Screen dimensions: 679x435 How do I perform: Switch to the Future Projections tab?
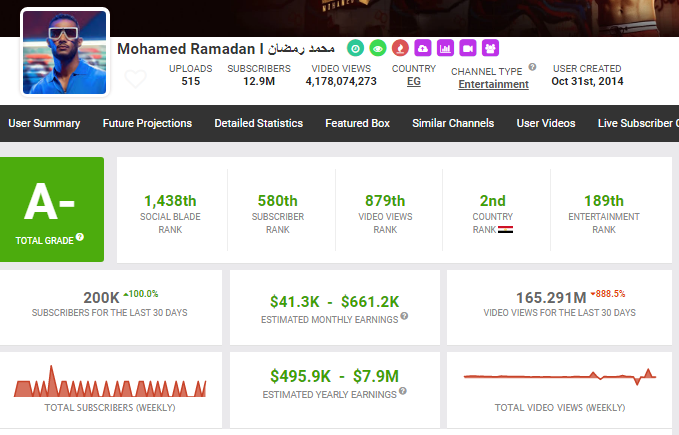tap(147, 123)
